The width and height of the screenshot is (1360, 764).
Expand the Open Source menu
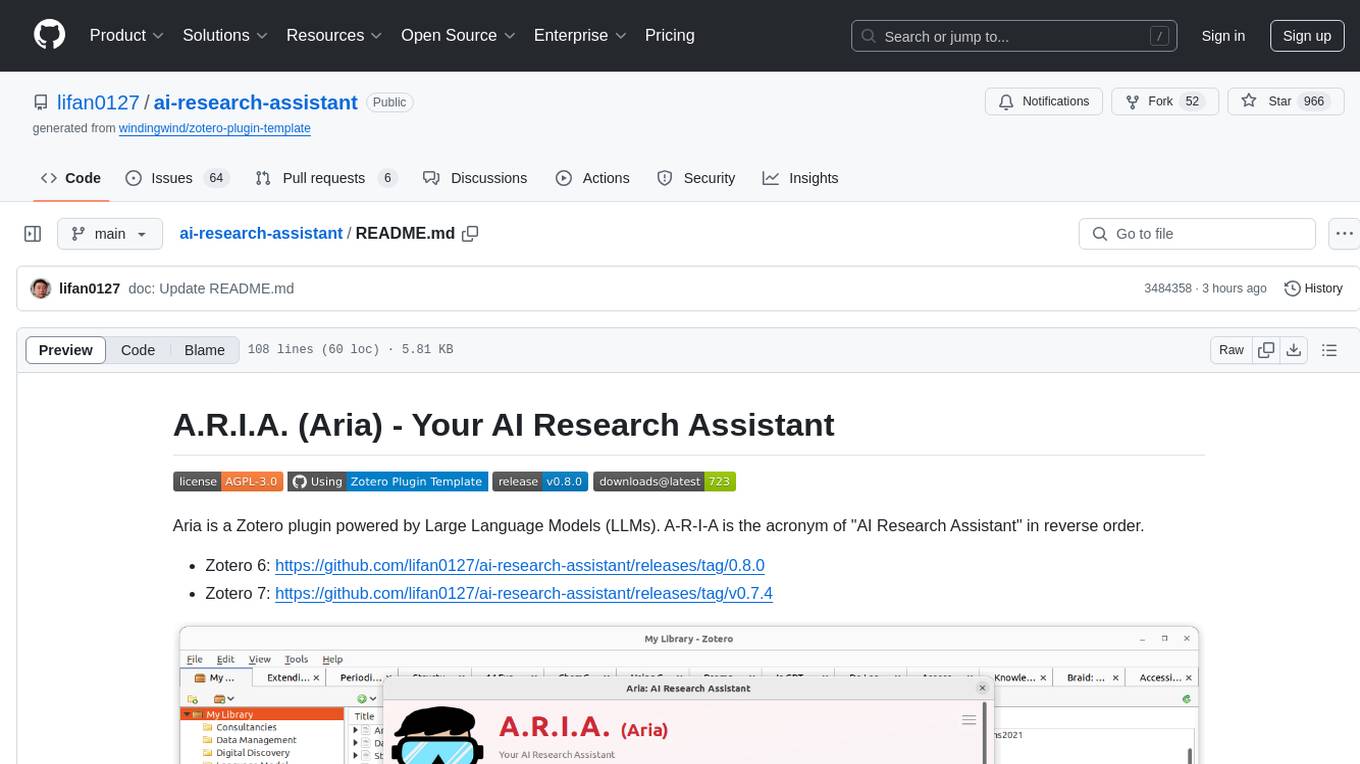[x=458, y=35]
